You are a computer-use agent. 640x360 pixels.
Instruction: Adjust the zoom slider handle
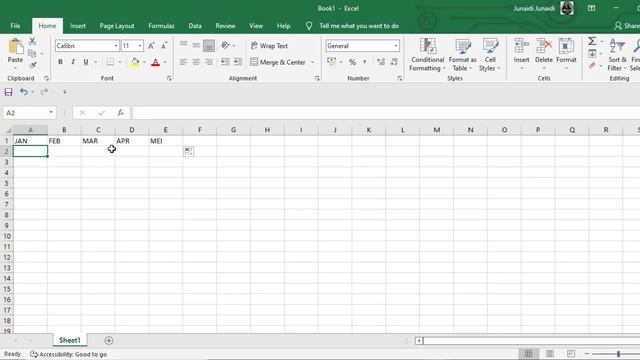tap(618, 354)
